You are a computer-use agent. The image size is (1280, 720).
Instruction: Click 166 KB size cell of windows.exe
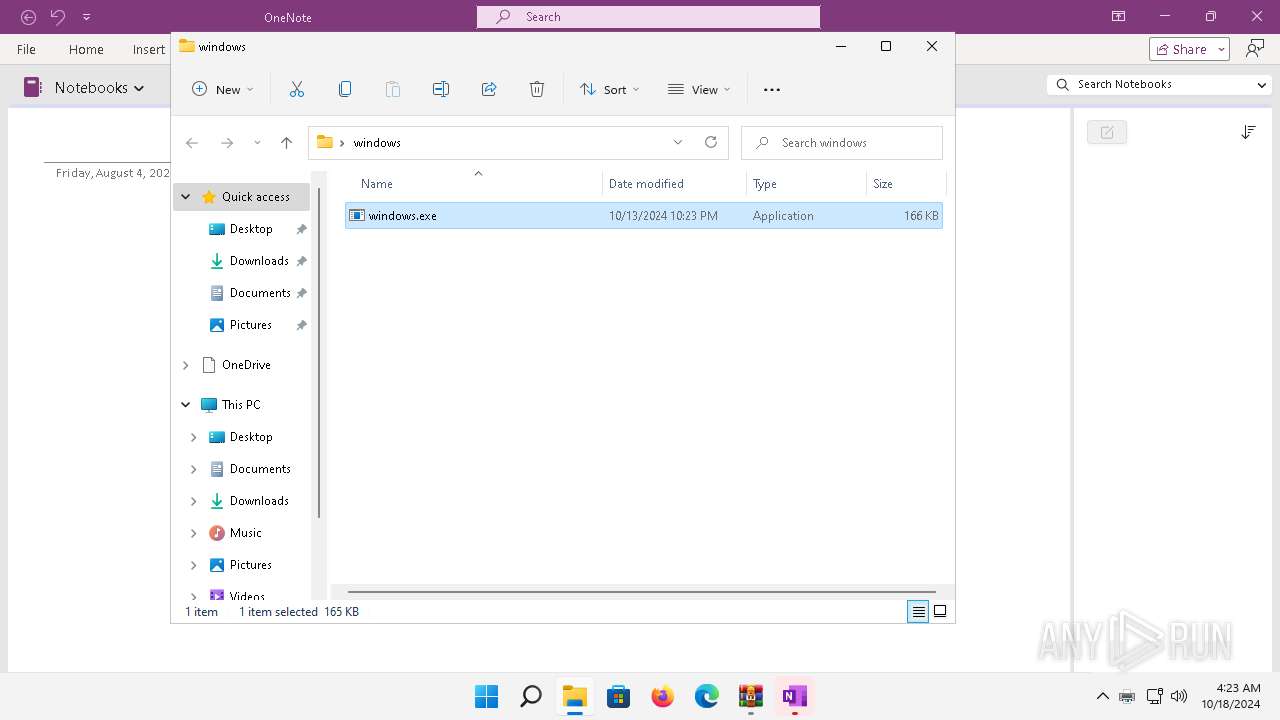point(921,216)
